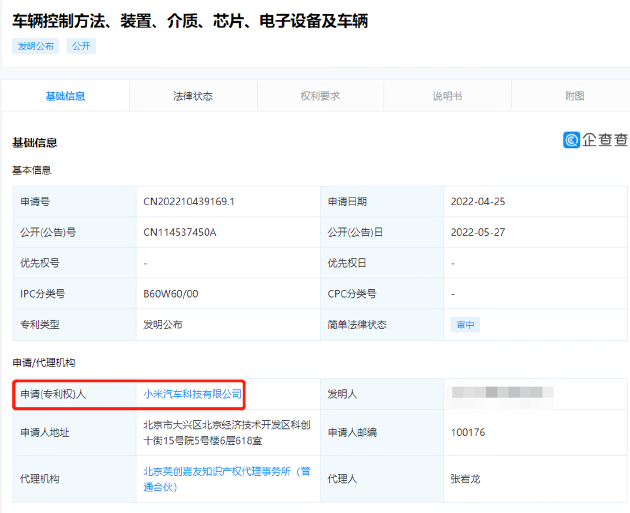Click the 申请(专利权)人 label cell
Viewport: 630px width, 513px height.
click(x=75, y=394)
